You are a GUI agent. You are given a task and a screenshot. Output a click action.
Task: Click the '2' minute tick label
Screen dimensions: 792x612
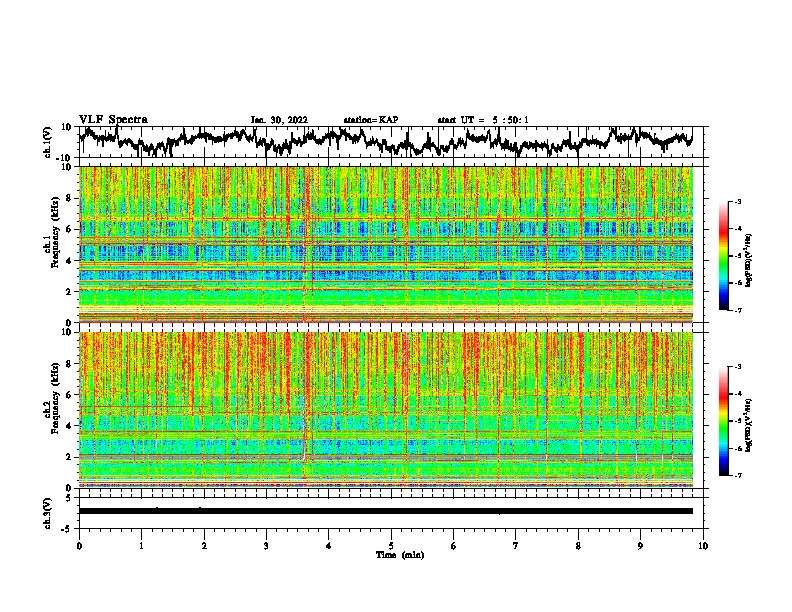point(204,546)
